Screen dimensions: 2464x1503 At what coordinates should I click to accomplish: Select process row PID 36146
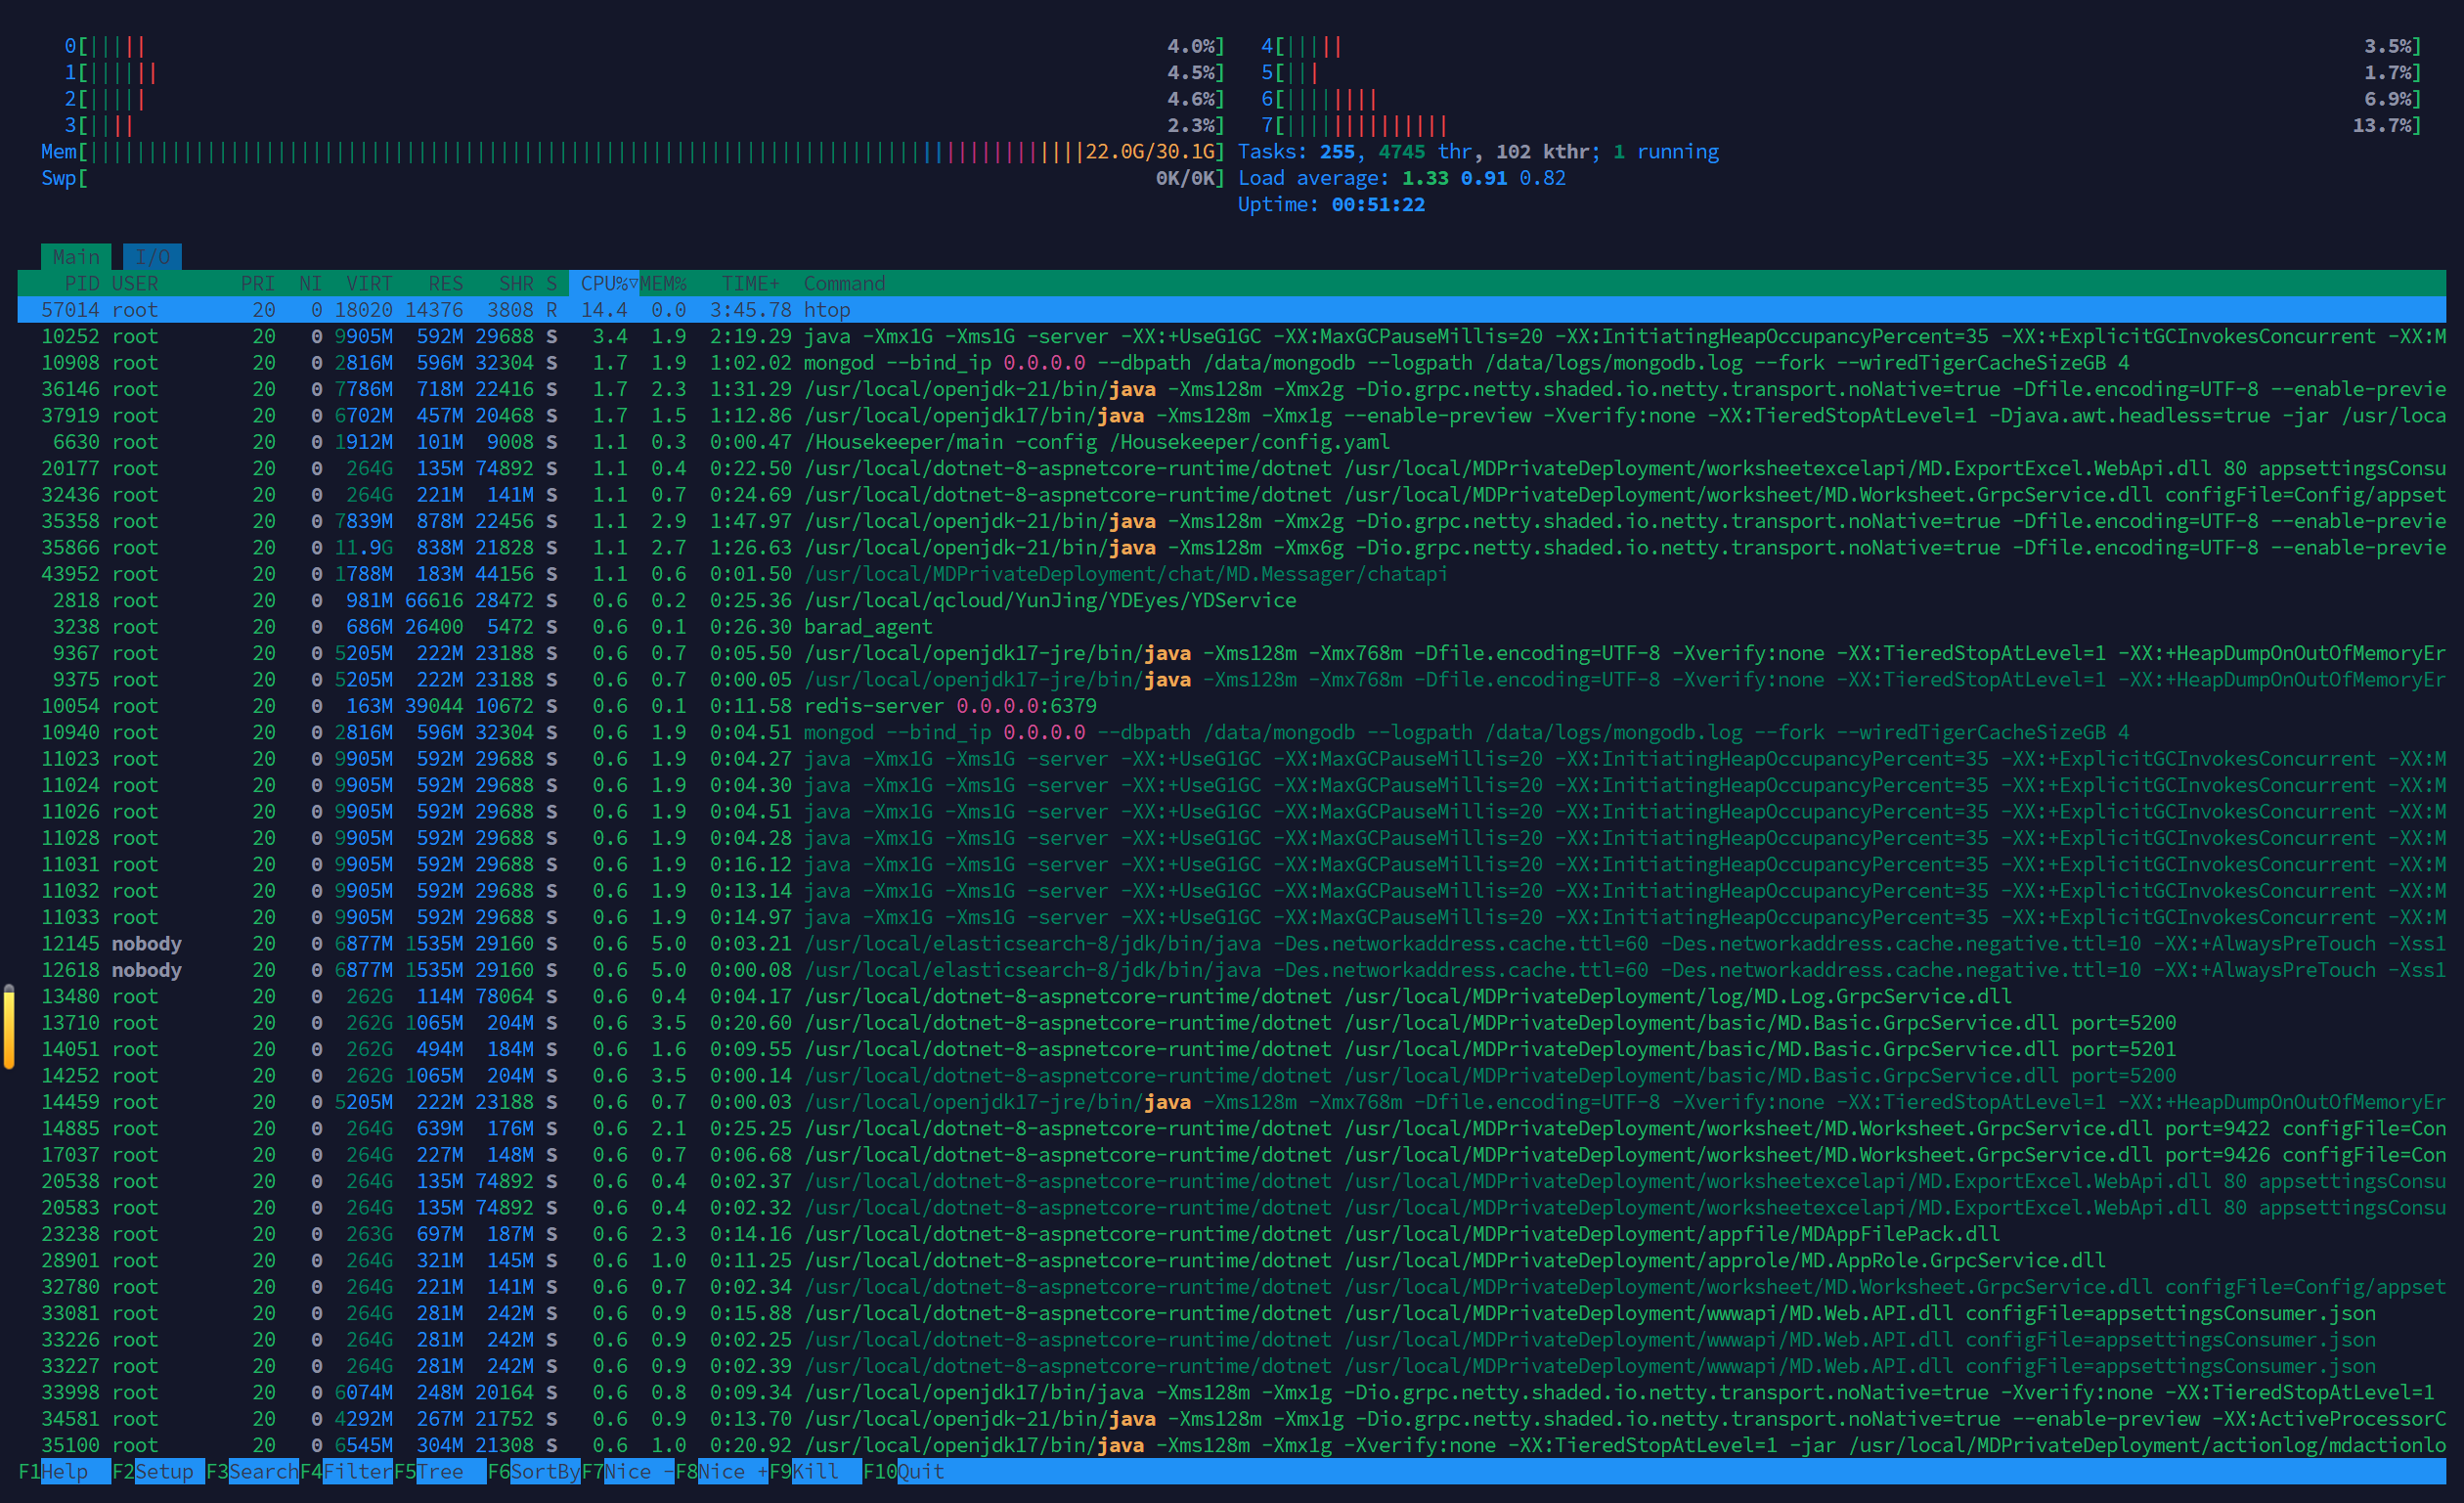1232,389
